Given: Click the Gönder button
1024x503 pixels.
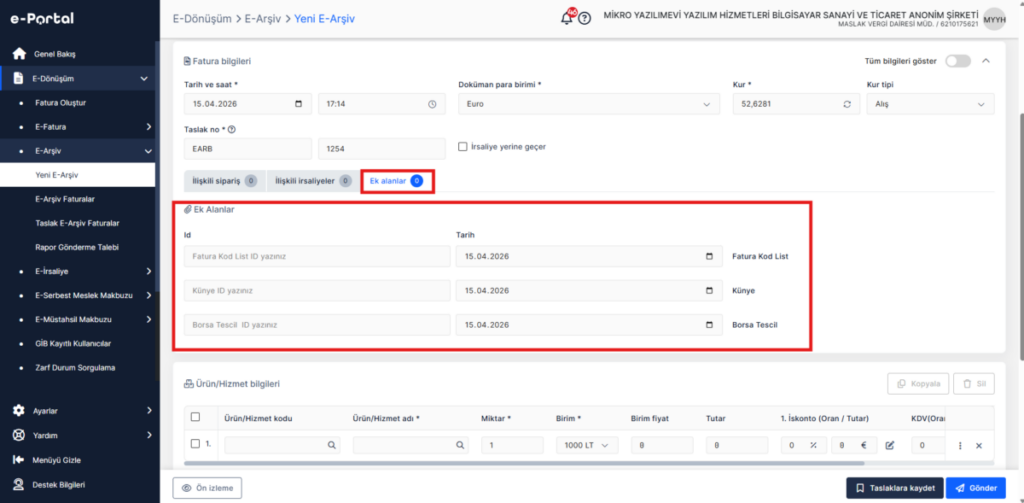Looking at the screenshot, I should [x=976, y=488].
